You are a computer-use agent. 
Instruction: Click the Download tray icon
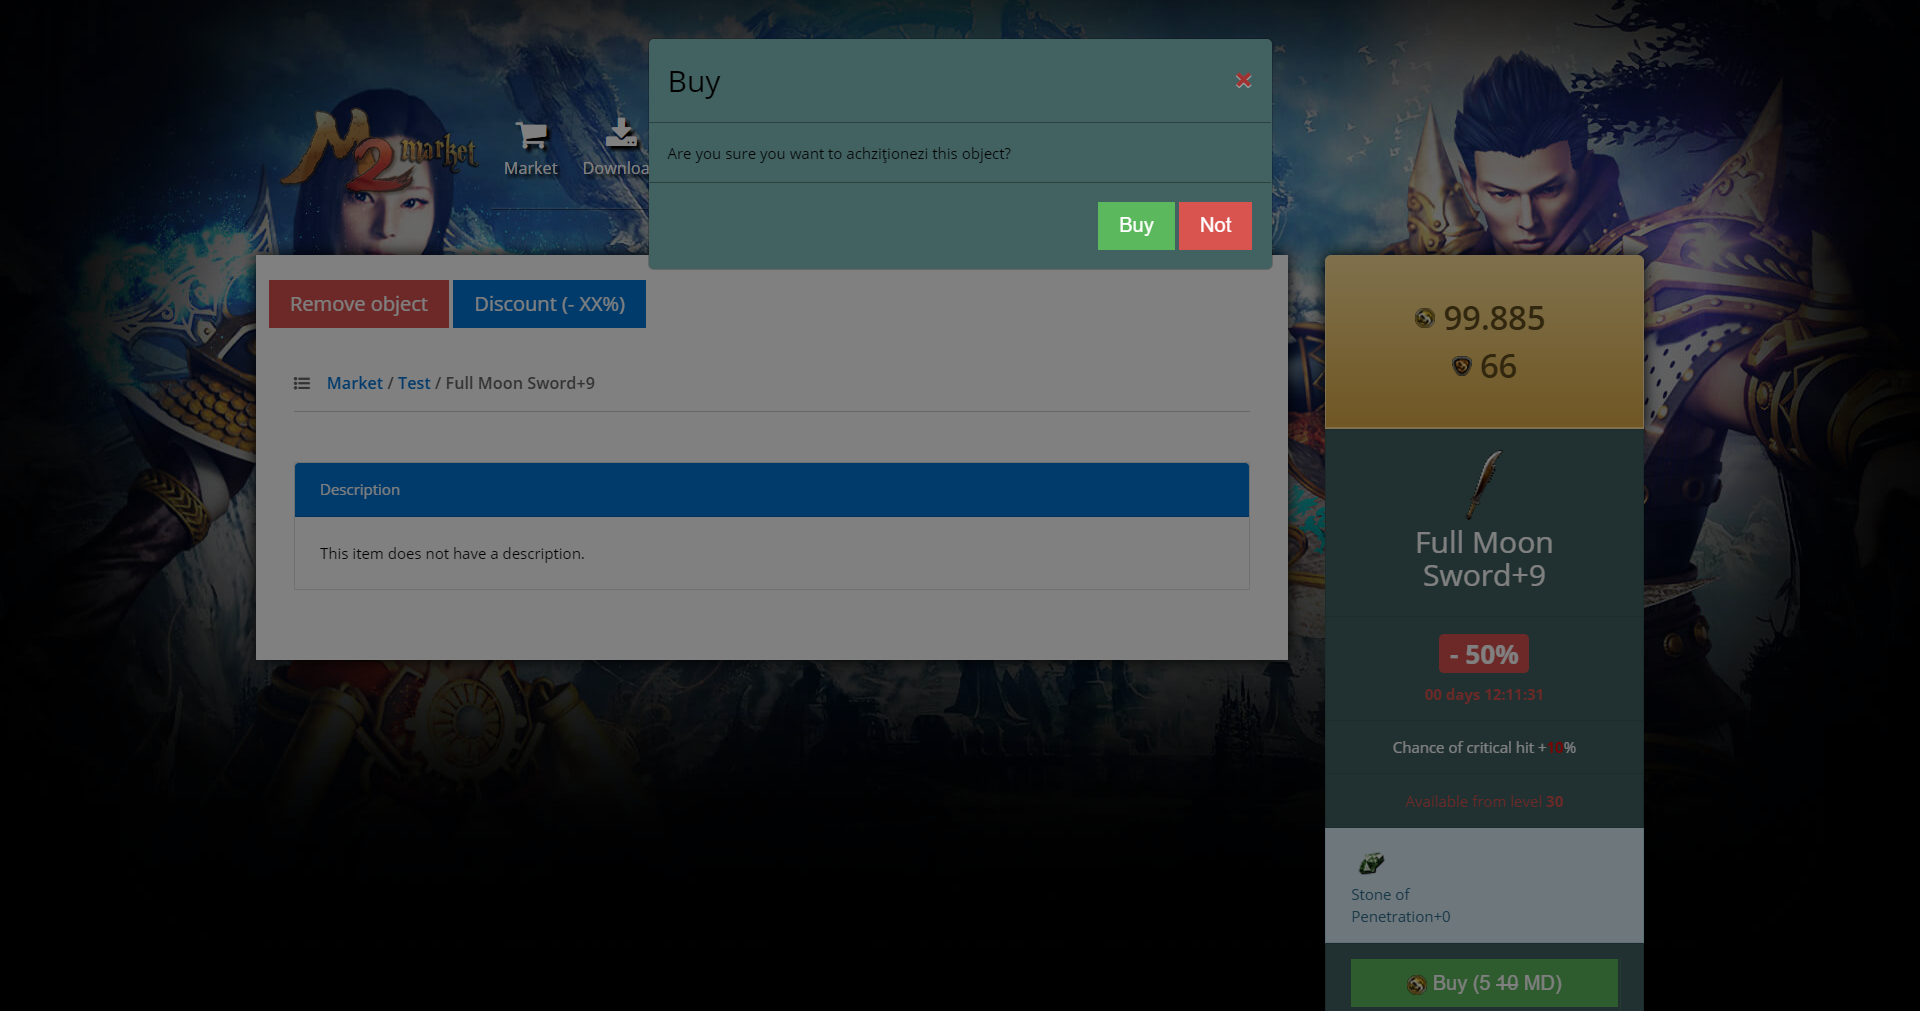[x=621, y=134]
